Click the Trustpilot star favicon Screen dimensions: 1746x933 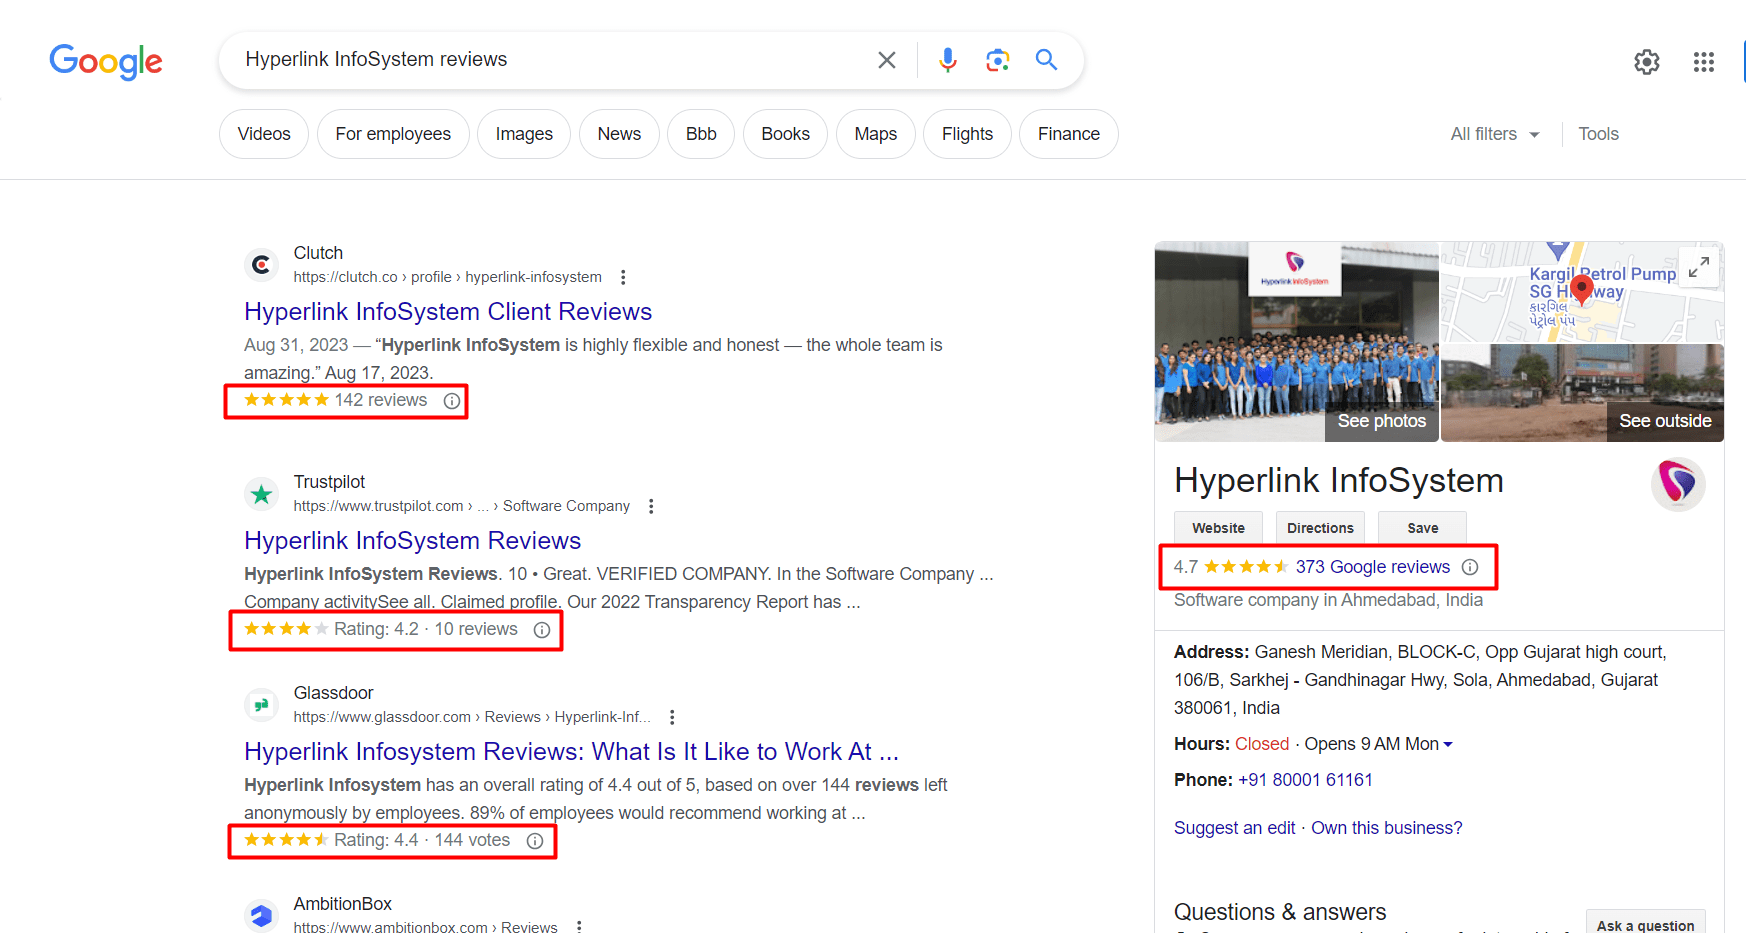[261, 494]
